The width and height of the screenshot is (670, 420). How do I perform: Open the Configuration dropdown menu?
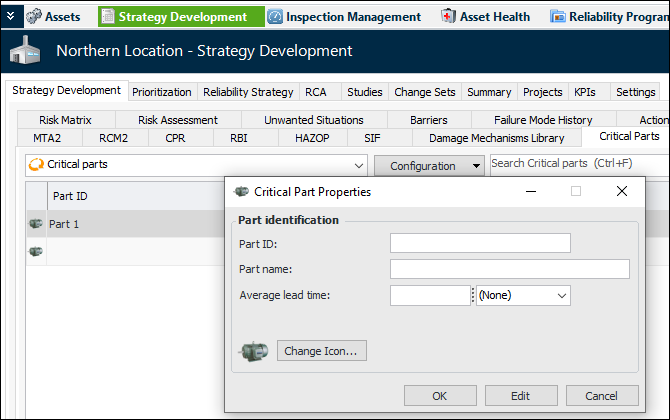coord(427,166)
